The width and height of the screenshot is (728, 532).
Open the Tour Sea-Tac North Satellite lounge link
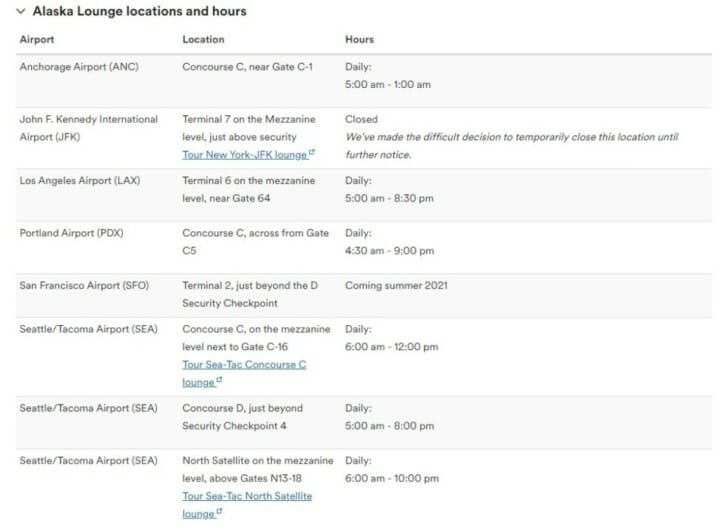coord(247,496)
